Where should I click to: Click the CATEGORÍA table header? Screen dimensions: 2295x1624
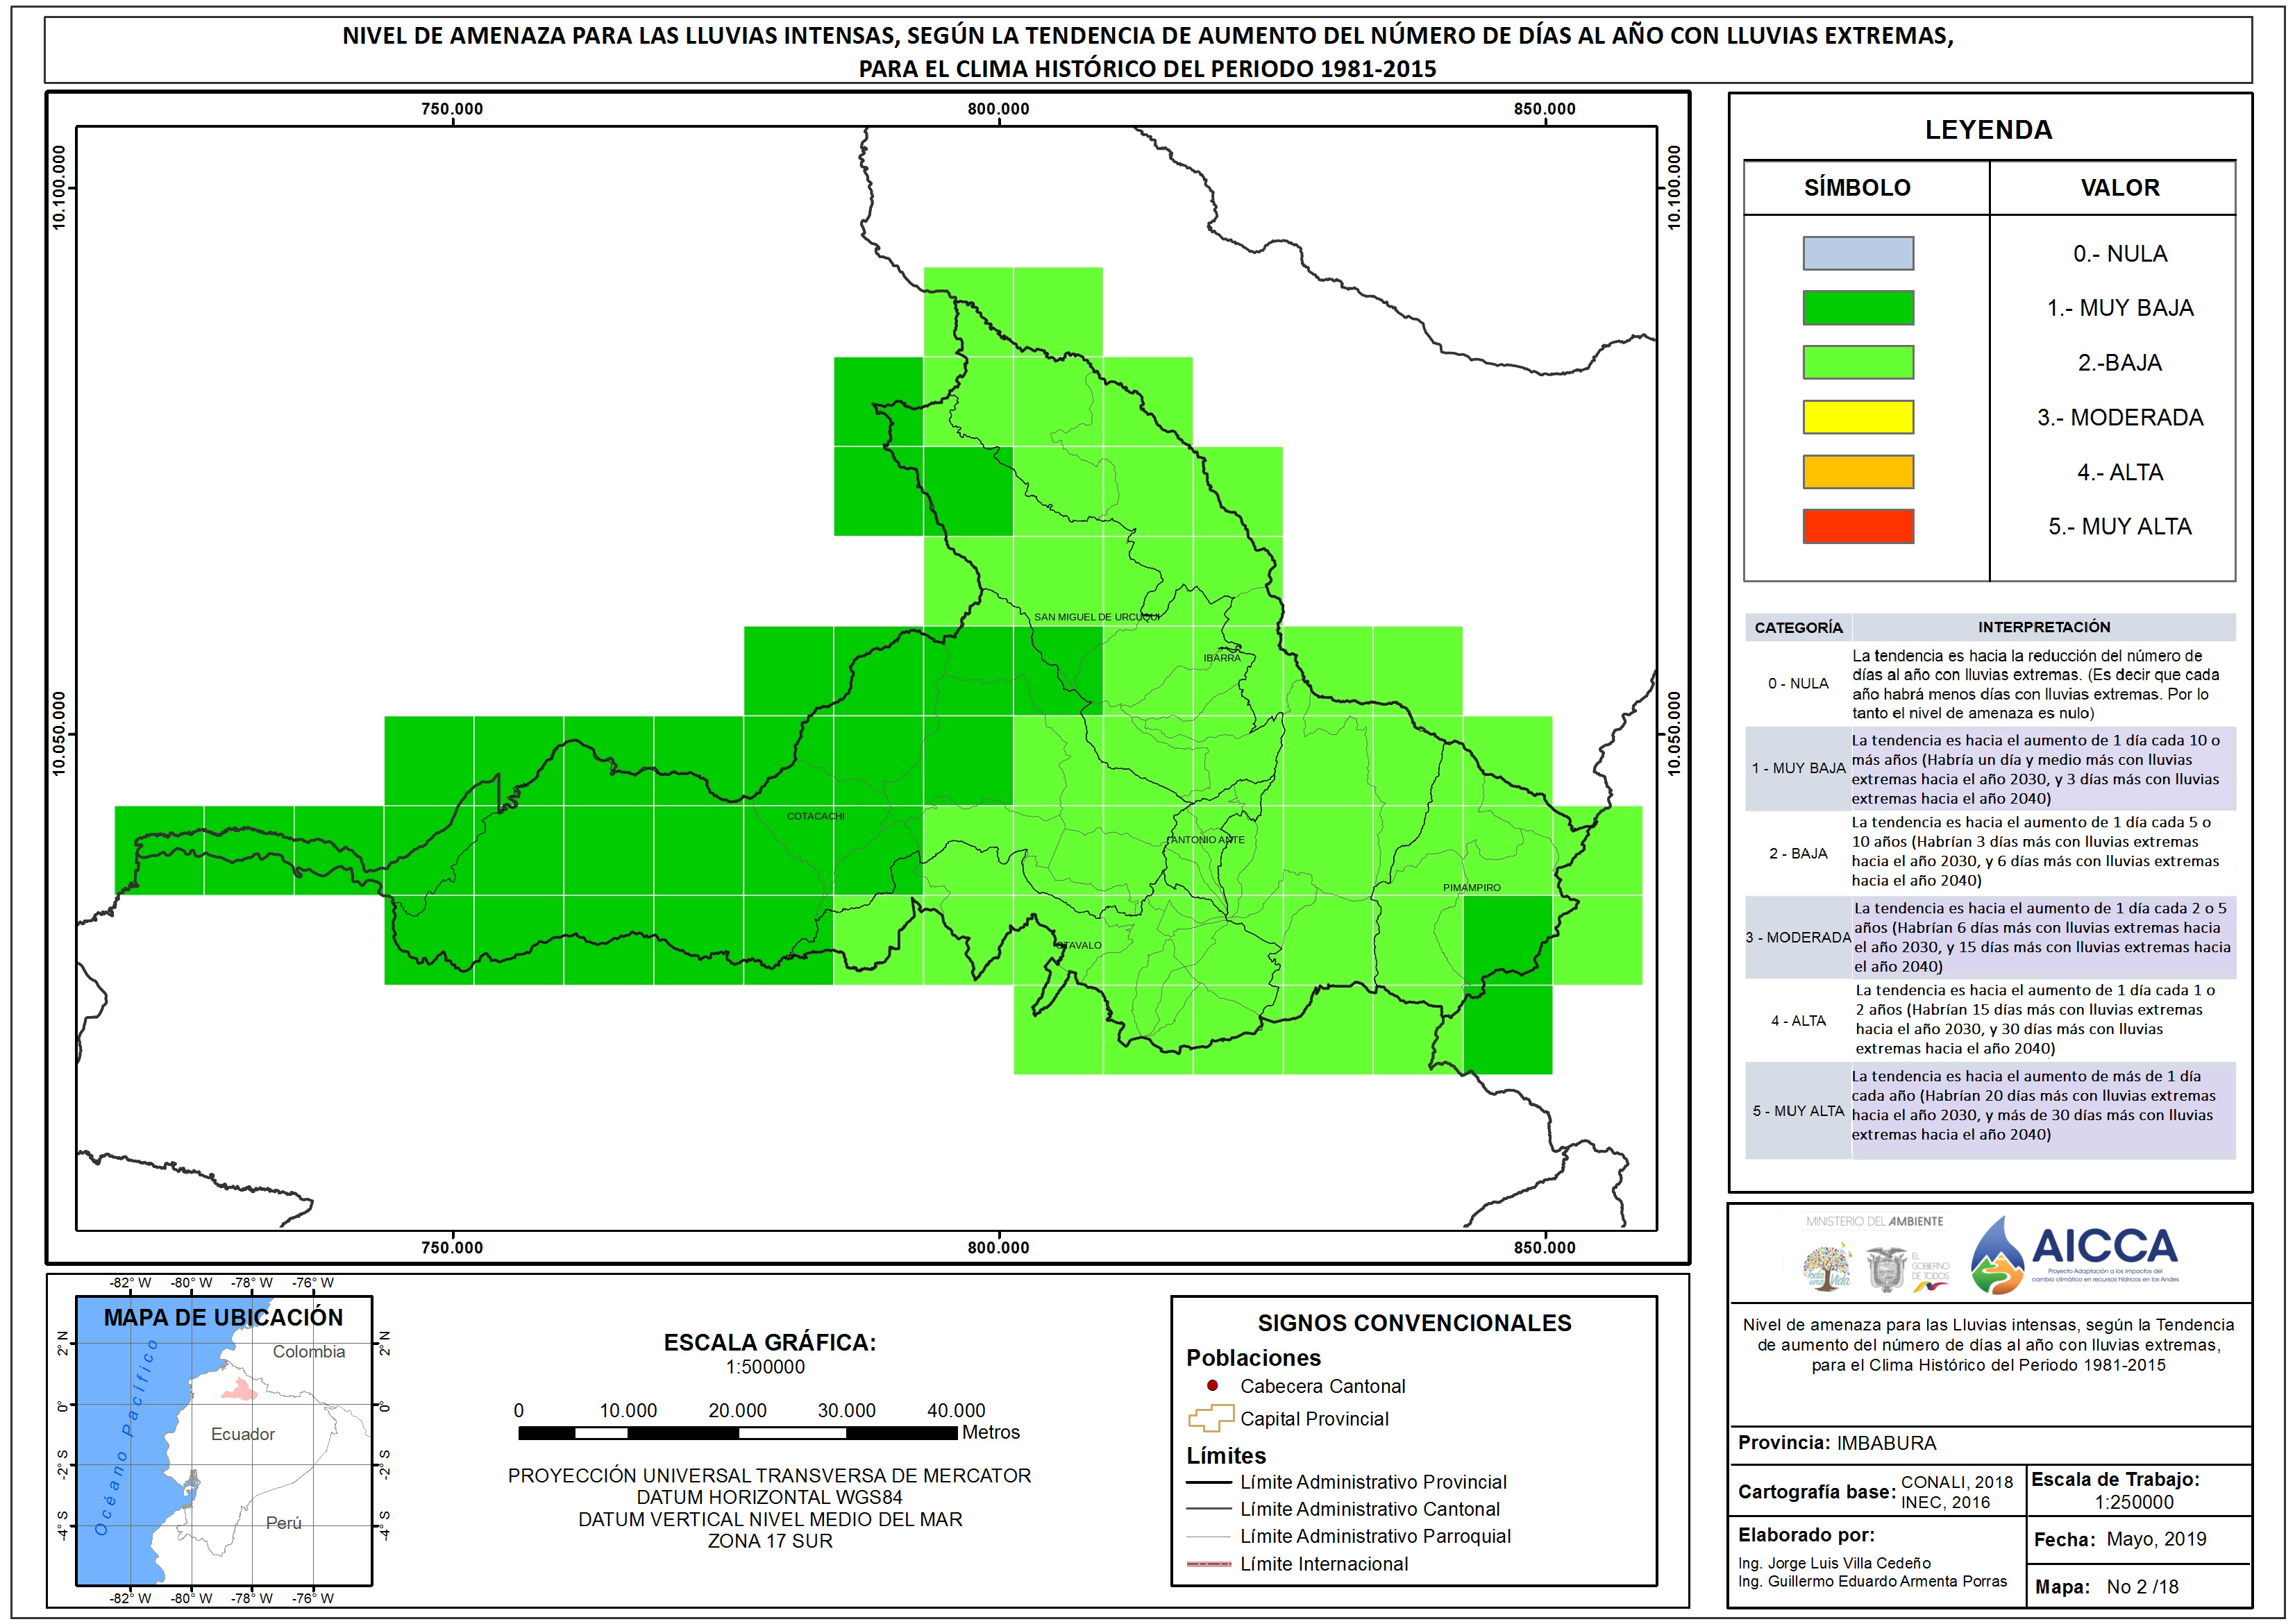[1798, 627]
